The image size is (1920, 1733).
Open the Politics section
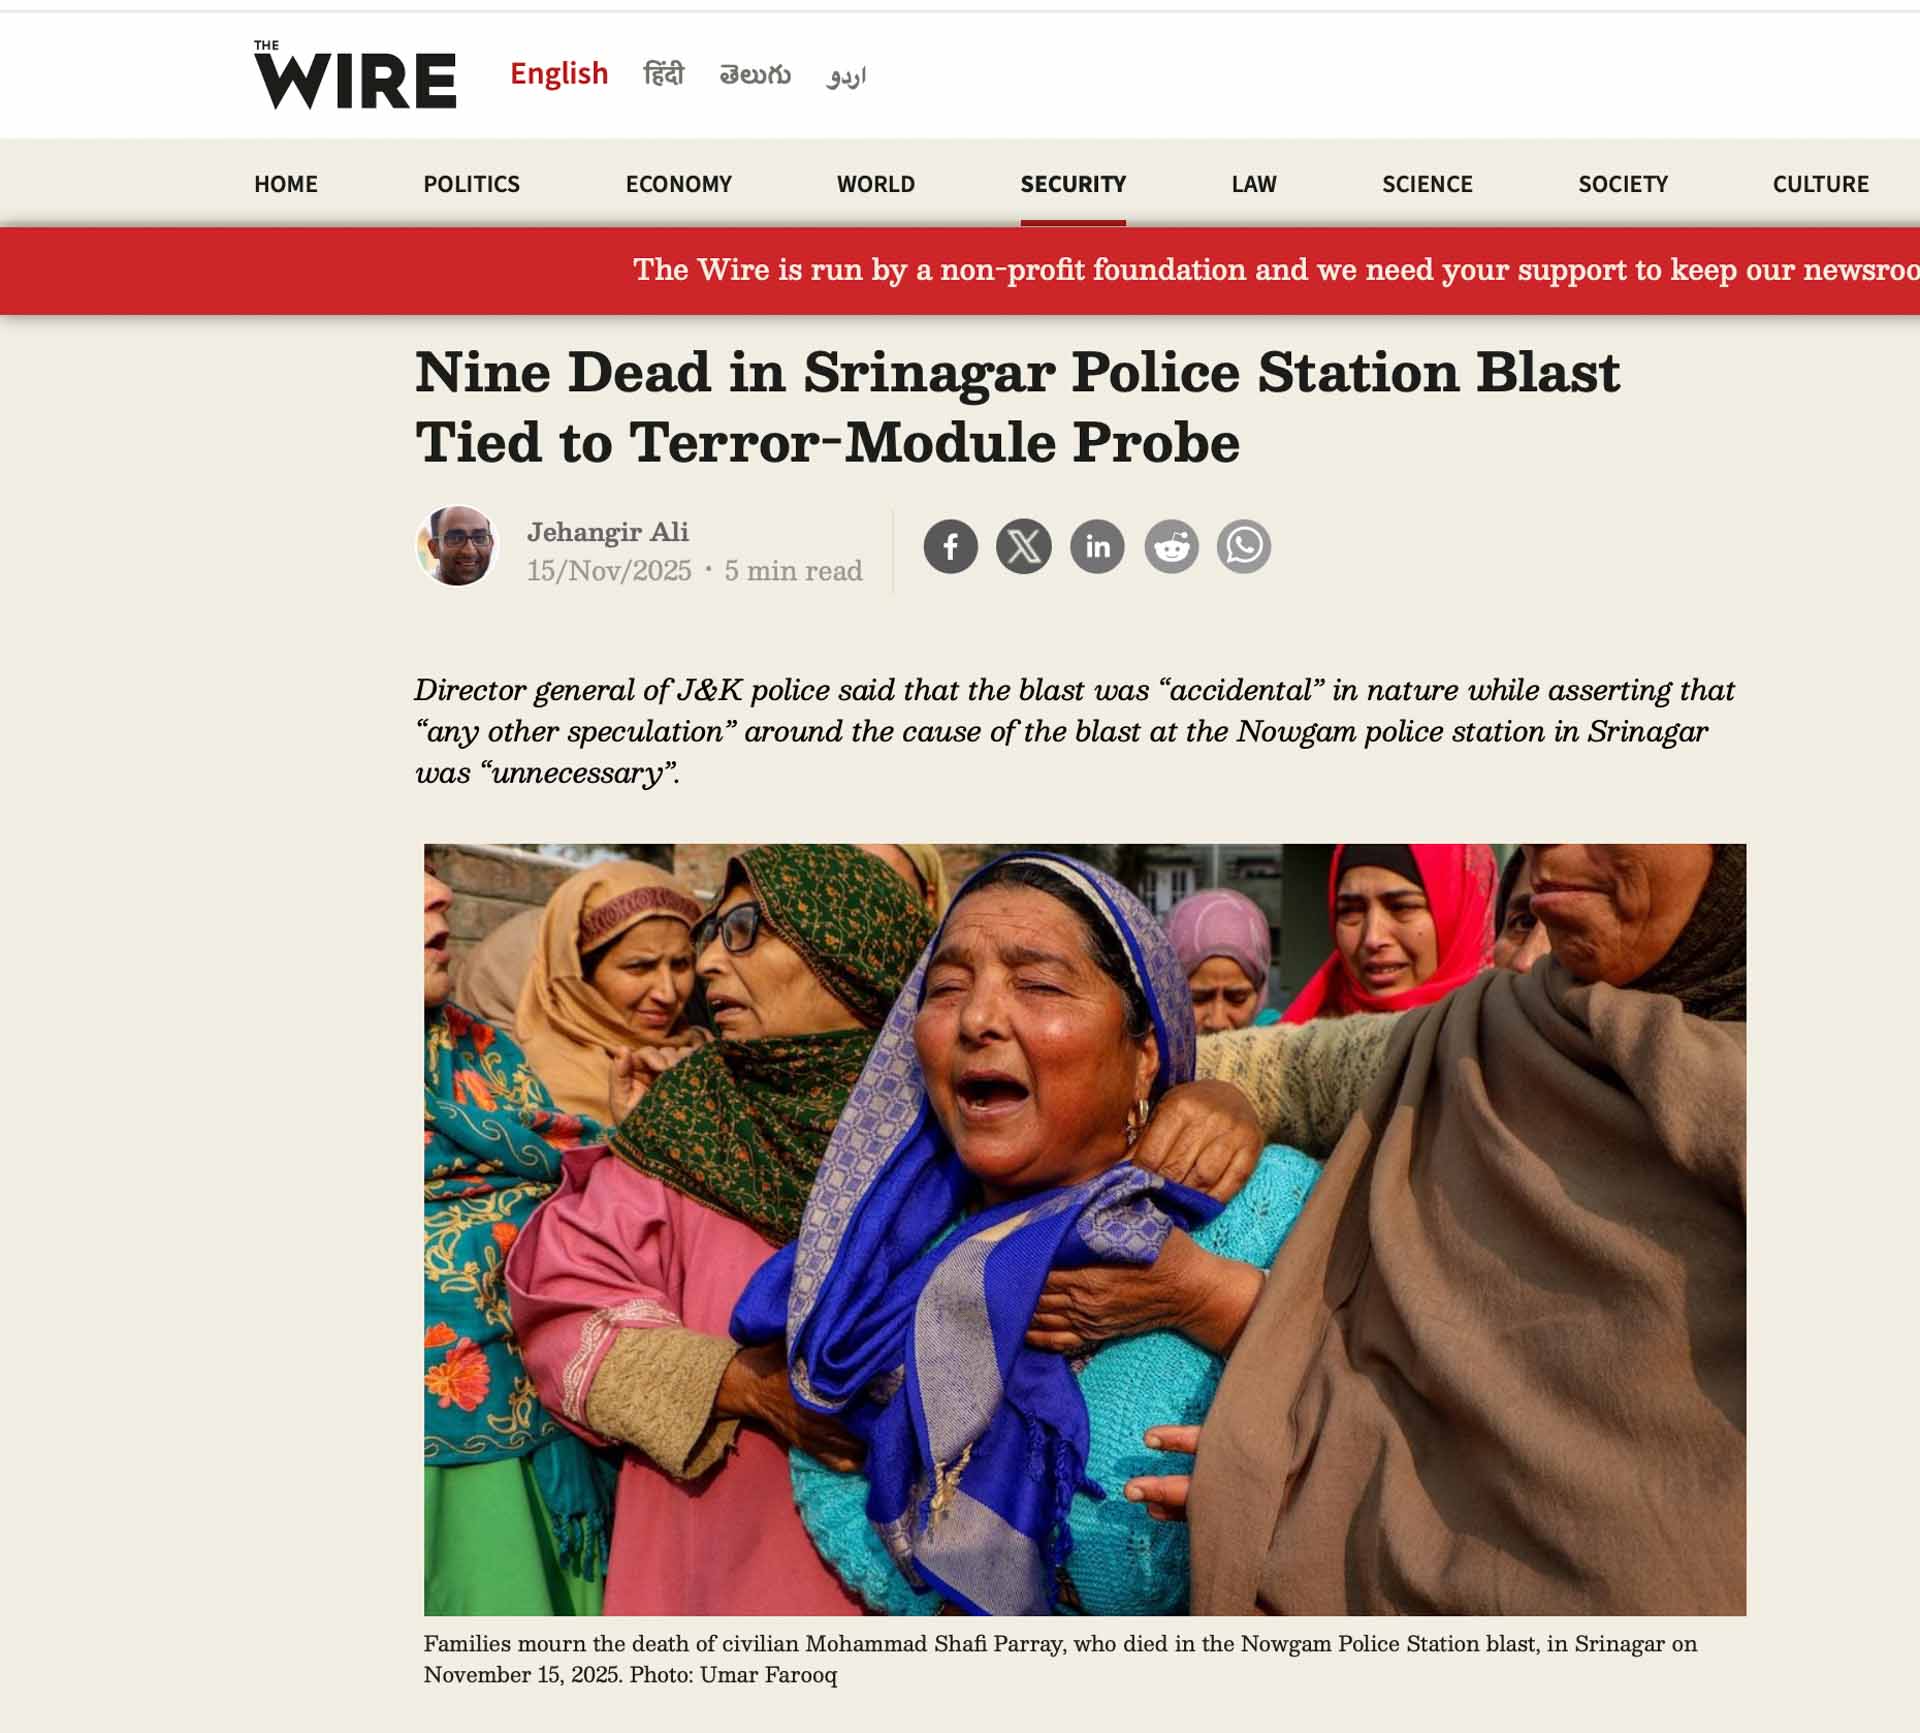(471, 184)
